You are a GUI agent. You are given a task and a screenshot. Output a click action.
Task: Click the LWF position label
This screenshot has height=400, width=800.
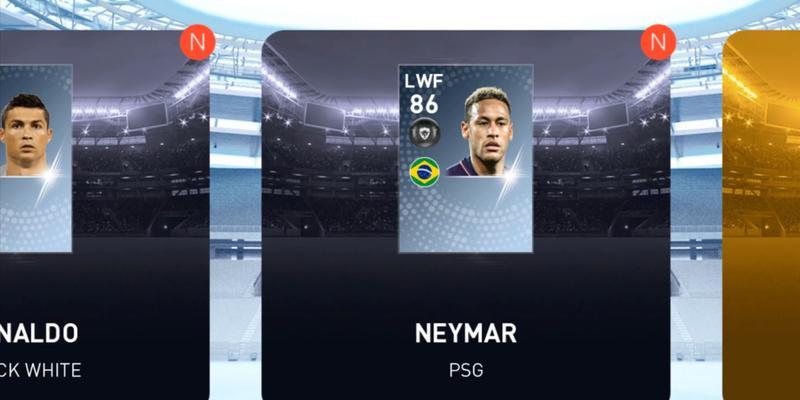(x=423, y=81)
